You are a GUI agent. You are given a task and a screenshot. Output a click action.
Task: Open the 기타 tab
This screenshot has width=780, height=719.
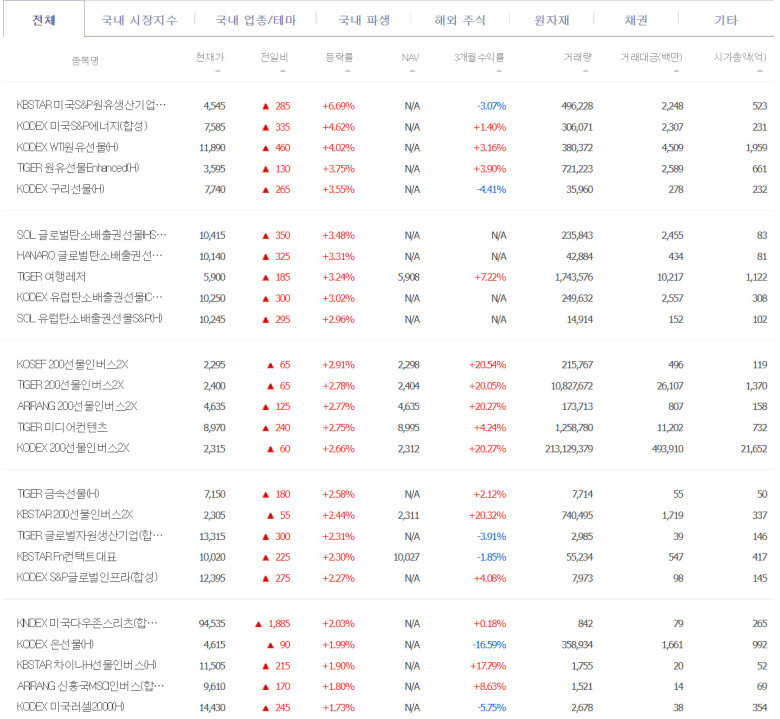point(726,20)
